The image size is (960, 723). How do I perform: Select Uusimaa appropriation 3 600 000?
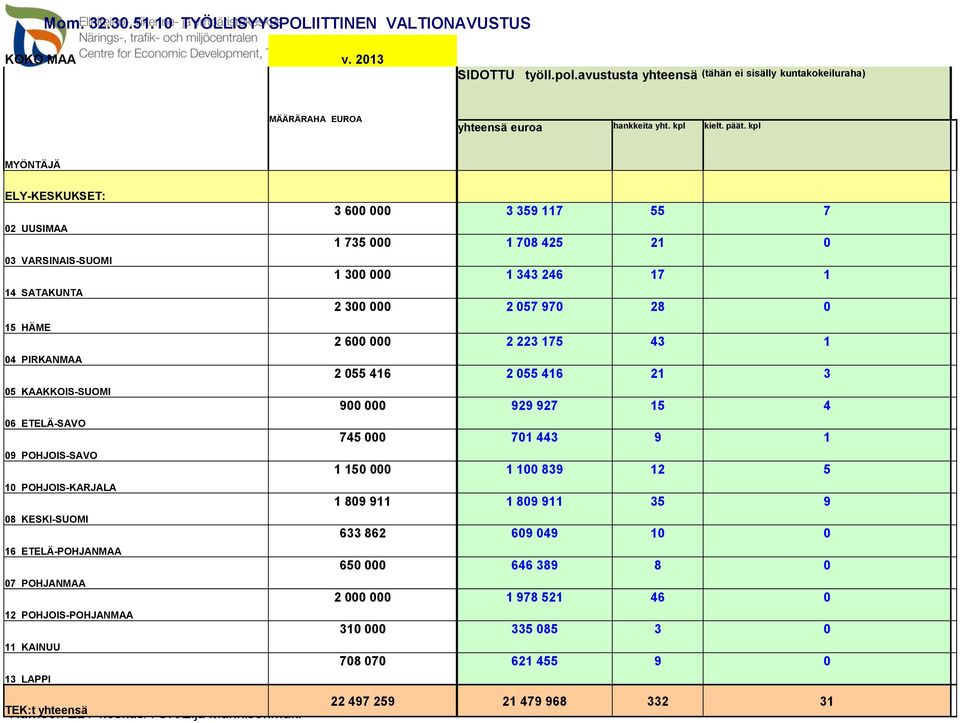[362, 211]
